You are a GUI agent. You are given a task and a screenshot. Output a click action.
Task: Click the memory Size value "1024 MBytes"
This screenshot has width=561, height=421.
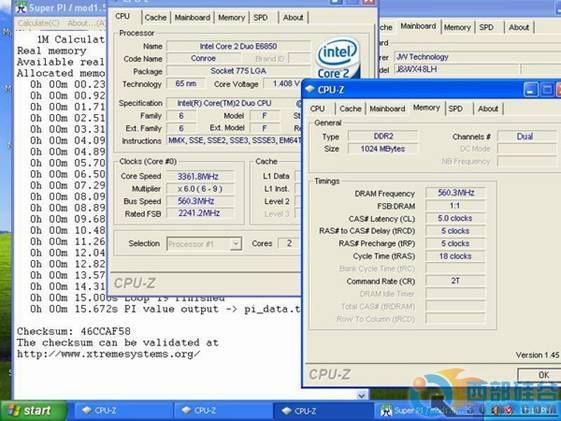coord(383,149)
